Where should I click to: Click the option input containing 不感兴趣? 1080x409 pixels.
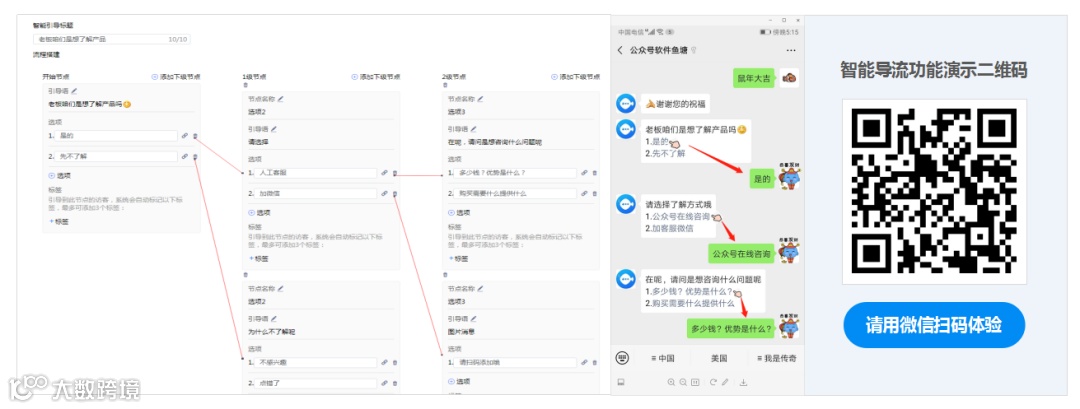point(315,363)
